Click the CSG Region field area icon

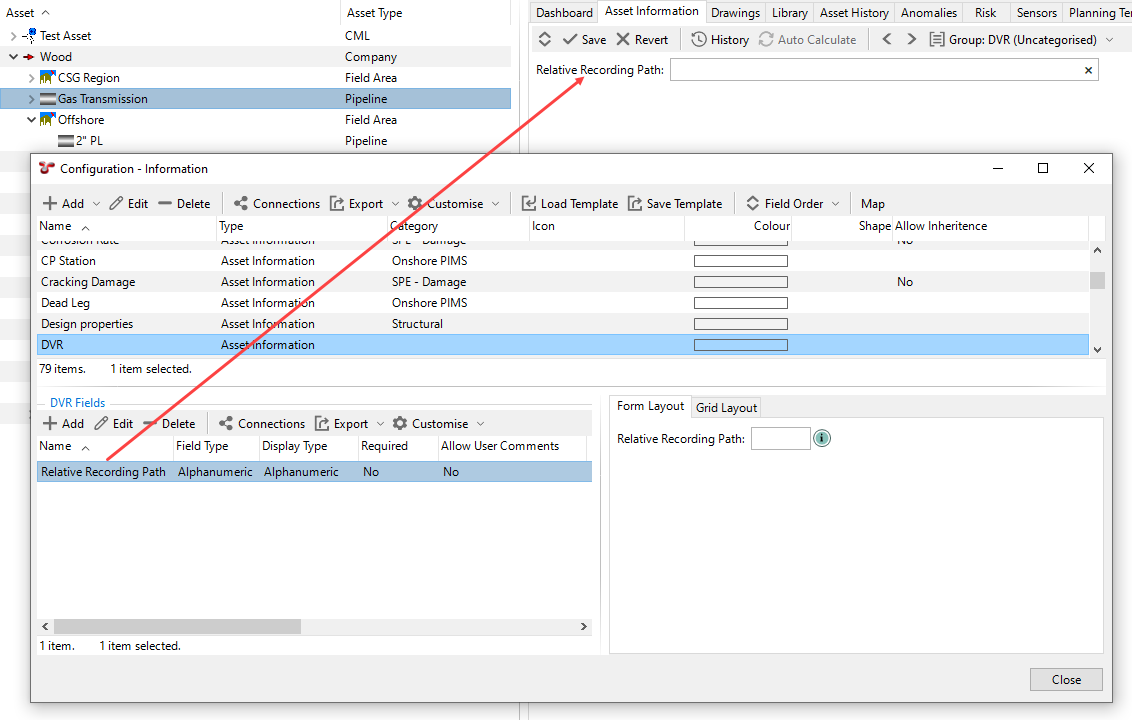[48, 77]
